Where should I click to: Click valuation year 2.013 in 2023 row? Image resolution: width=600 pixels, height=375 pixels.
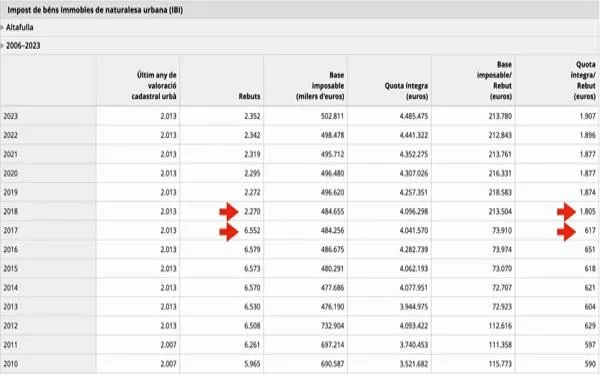168,116
